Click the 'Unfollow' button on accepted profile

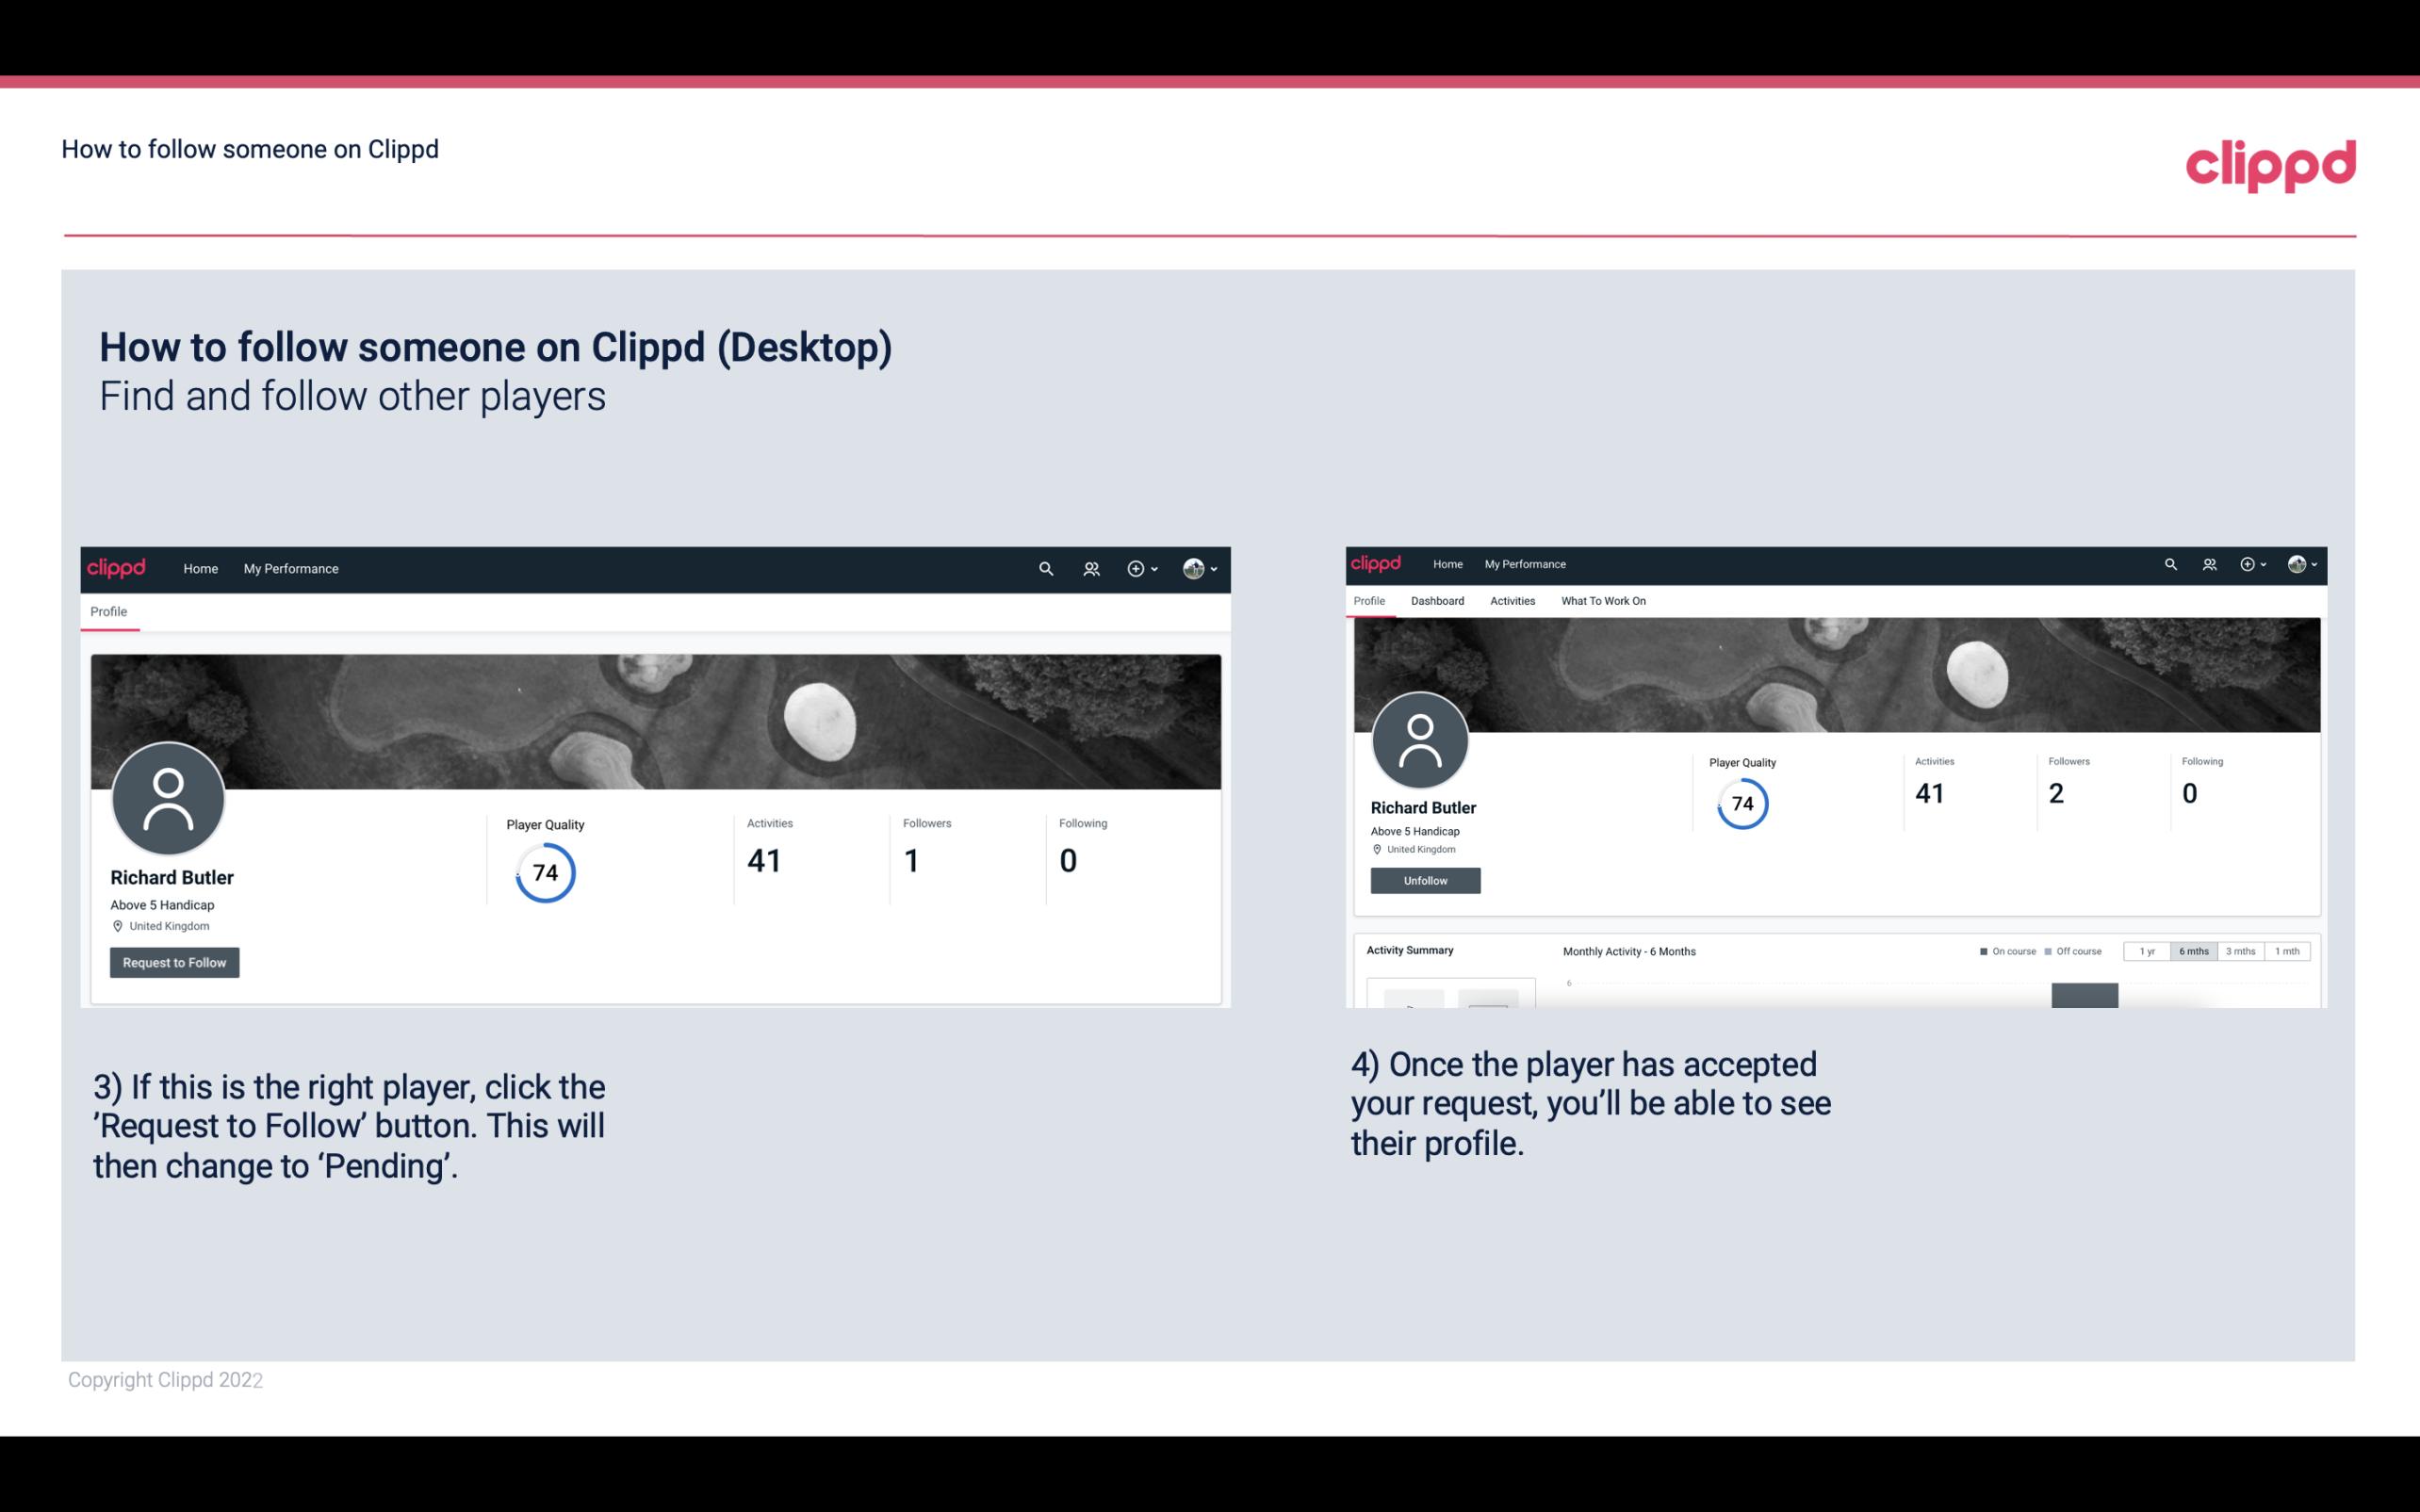[1425, 878]
